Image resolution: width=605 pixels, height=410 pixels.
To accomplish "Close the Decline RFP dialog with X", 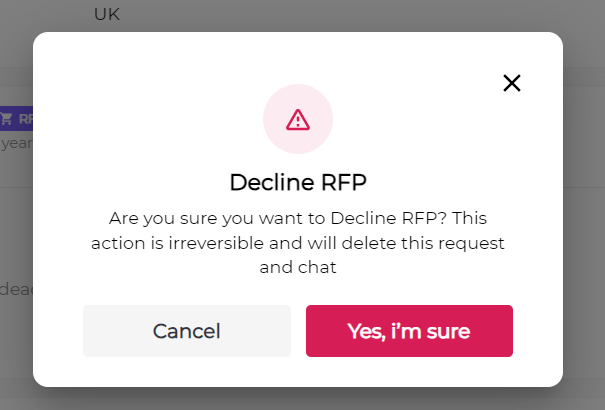I will tap(512, 83).
